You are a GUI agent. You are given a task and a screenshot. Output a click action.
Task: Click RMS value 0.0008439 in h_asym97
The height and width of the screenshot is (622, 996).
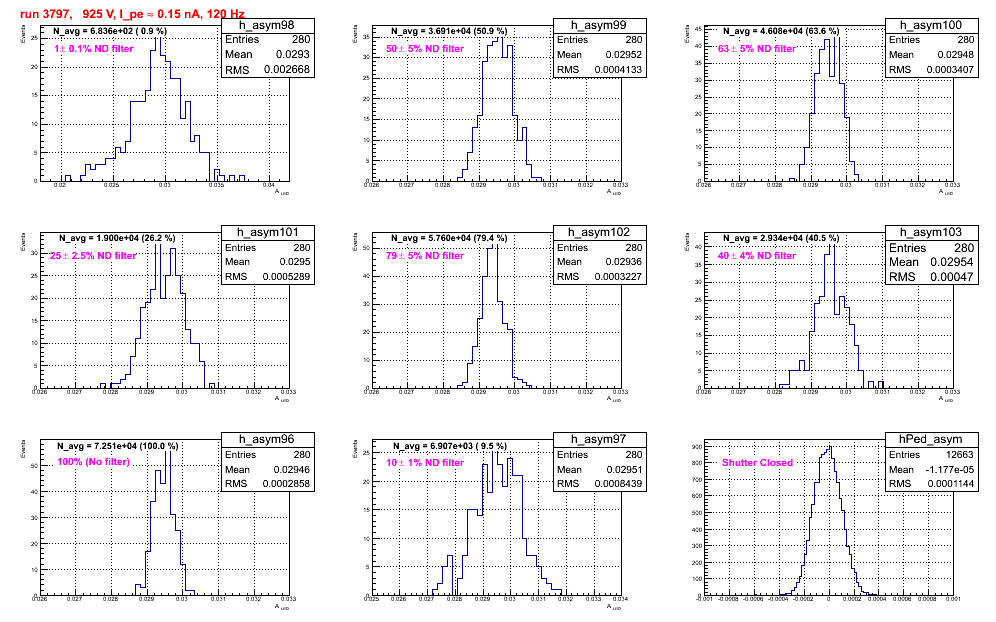(x=618, y=484)
